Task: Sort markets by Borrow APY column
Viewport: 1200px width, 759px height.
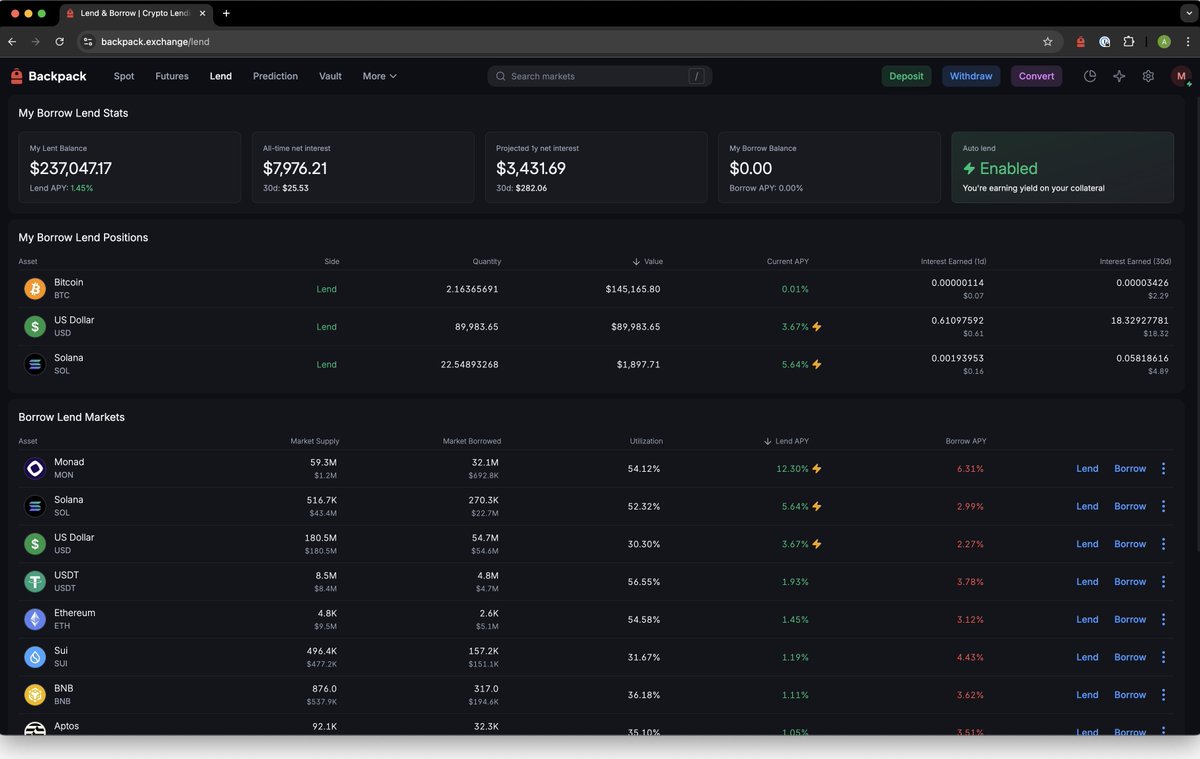Action: coord(966,441)
